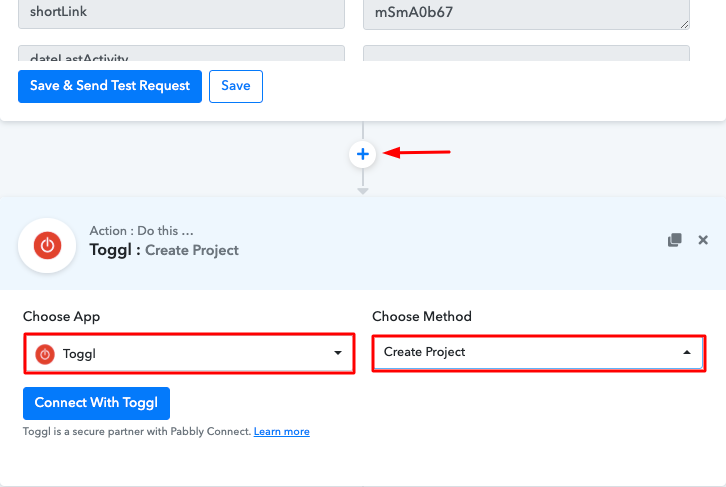The image size is (726, 487).
Task: Add a new step with the plus icon
Action: point(363,154)
